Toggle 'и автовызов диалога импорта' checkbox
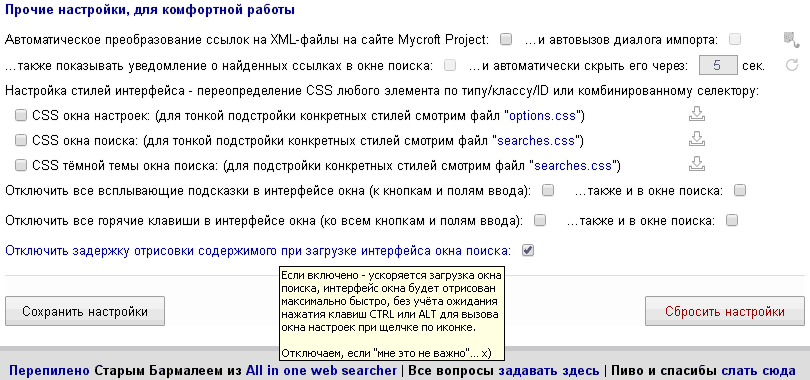Screen dimensions: 810x380 click(x=735, y=39)
